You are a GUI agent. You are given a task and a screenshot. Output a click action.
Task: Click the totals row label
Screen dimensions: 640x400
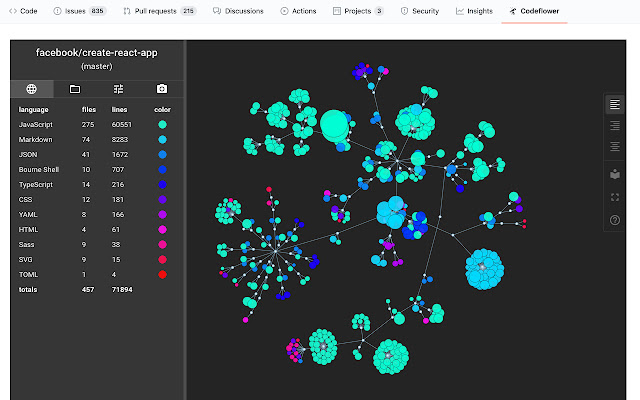click(28, 290)
